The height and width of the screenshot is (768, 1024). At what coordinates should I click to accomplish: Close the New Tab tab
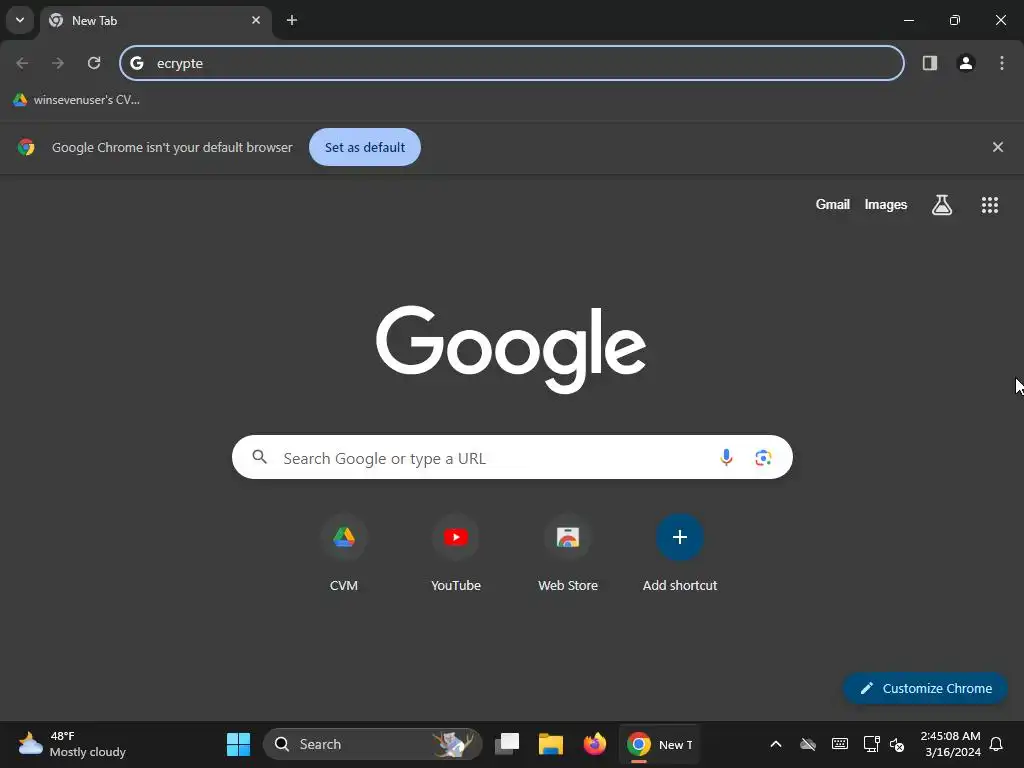(256, 20)
